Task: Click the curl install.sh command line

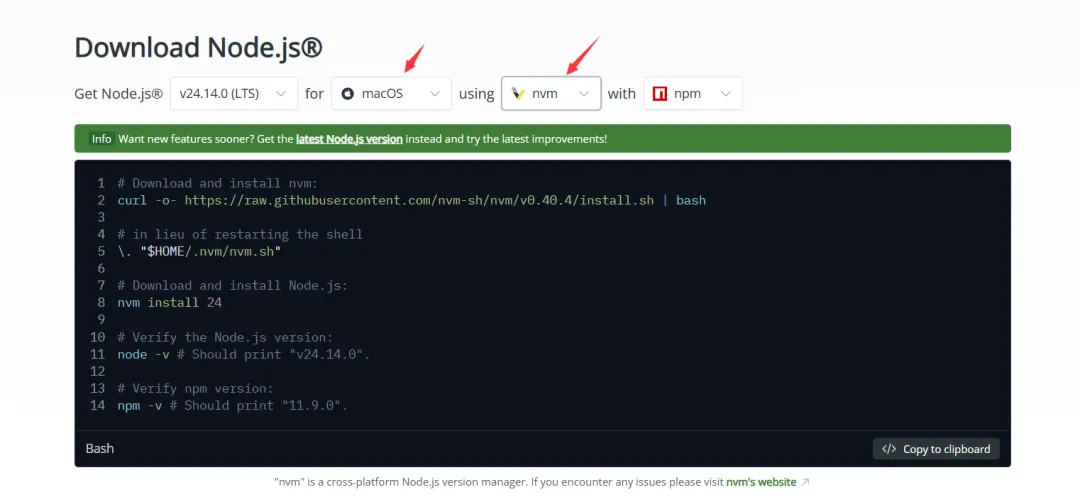Action: 412,200
